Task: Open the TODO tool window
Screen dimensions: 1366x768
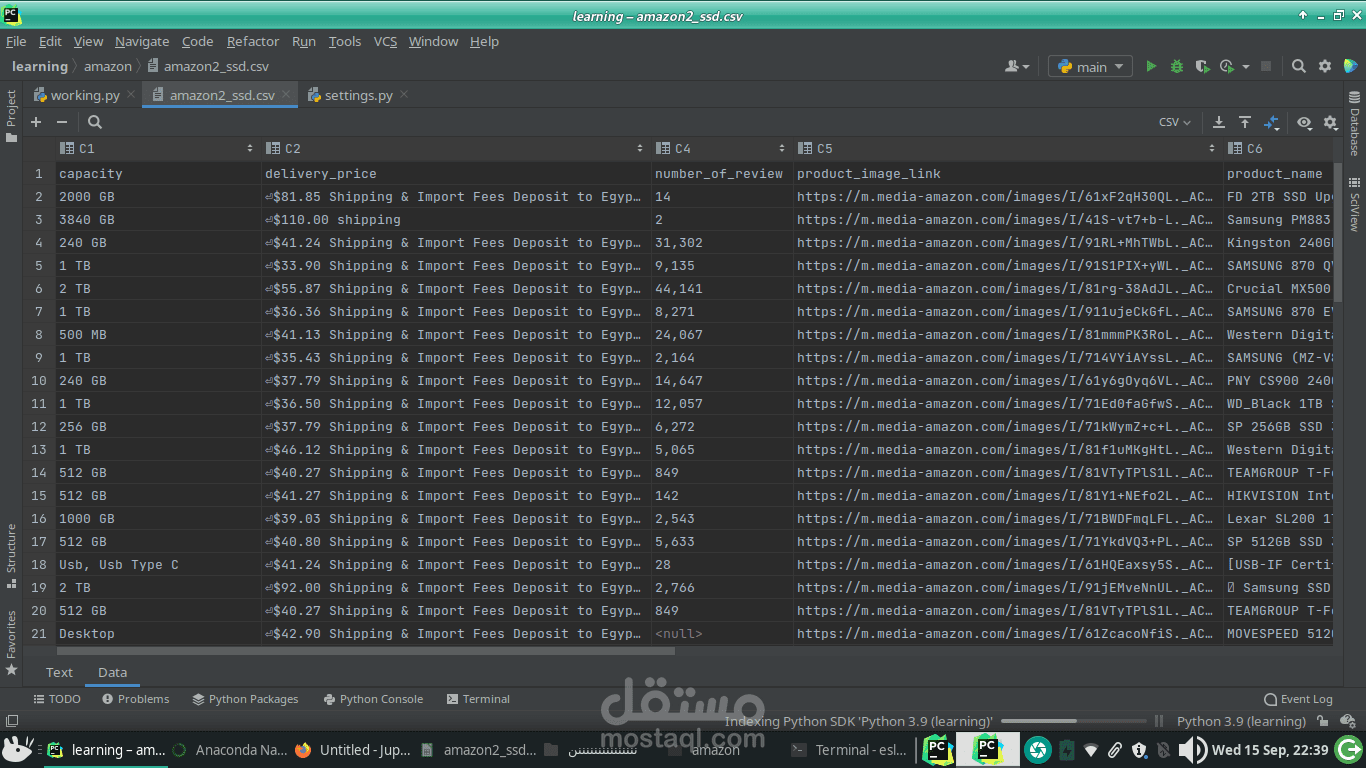Action: click(57, 699)
